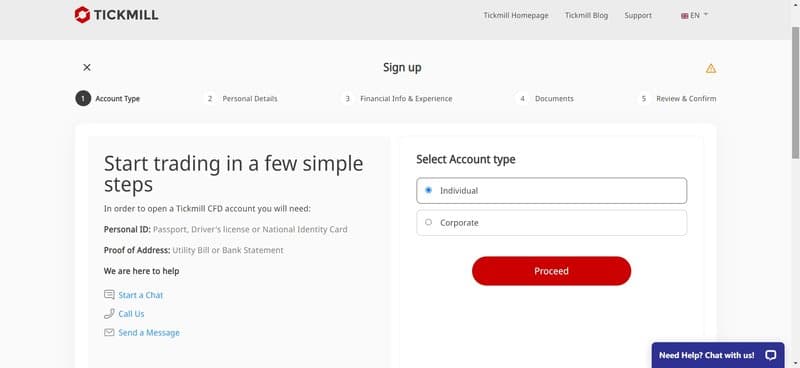Click the Call Us phone icon
The width and height of the screenshot is (800, 368).
pyautogui.click(x=109, y=313)
